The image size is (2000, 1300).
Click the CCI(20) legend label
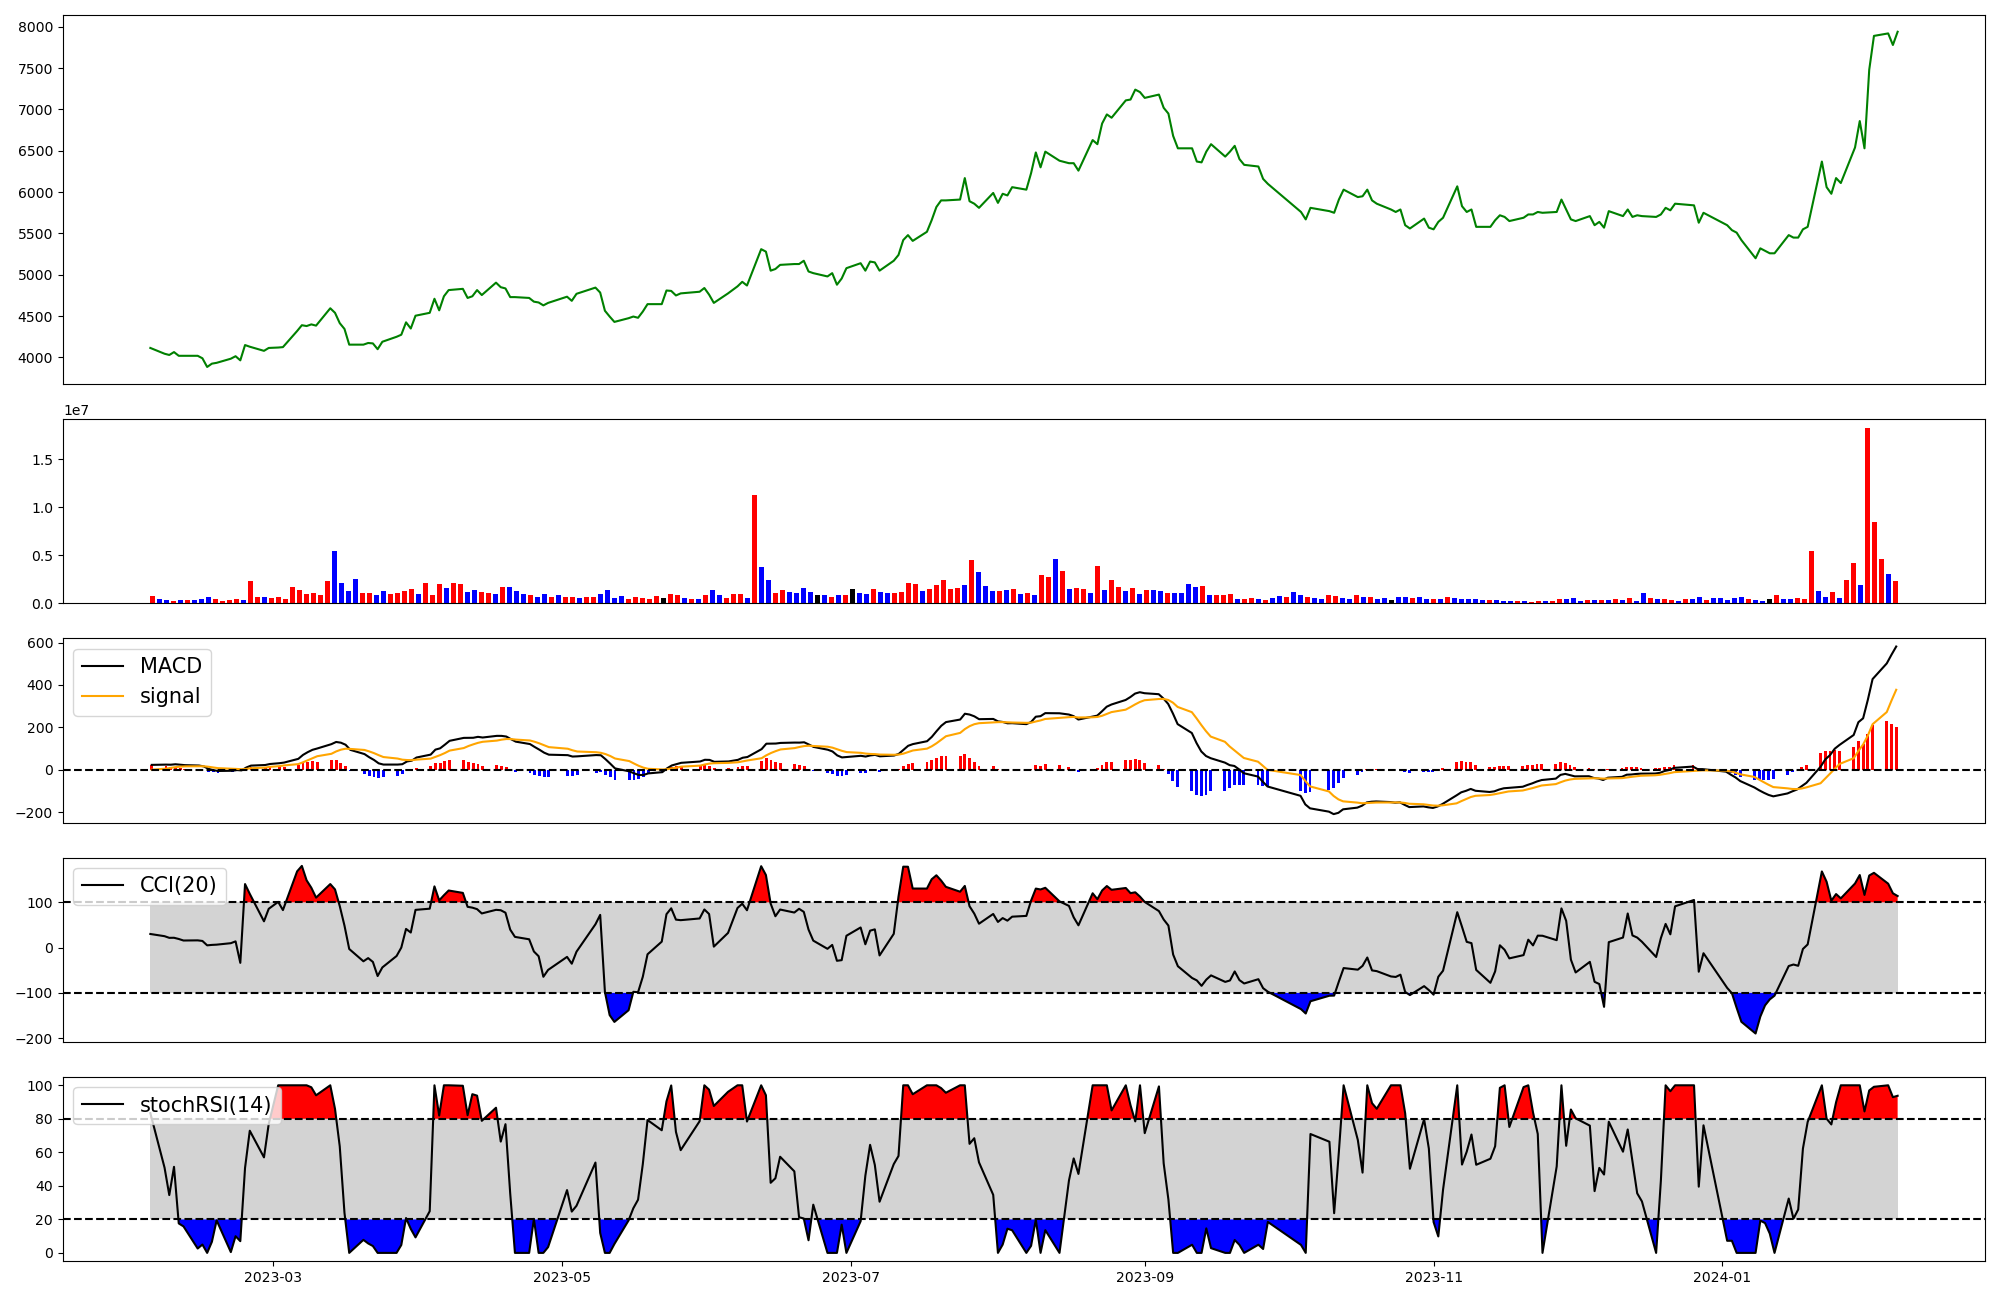point(178,885)
